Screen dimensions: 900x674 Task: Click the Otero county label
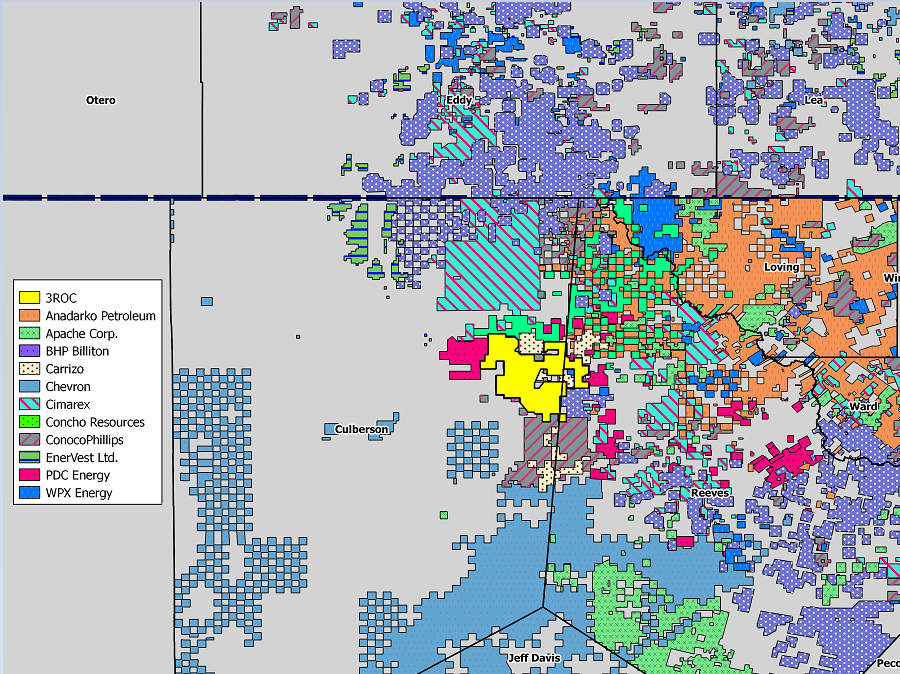point(100,100)
